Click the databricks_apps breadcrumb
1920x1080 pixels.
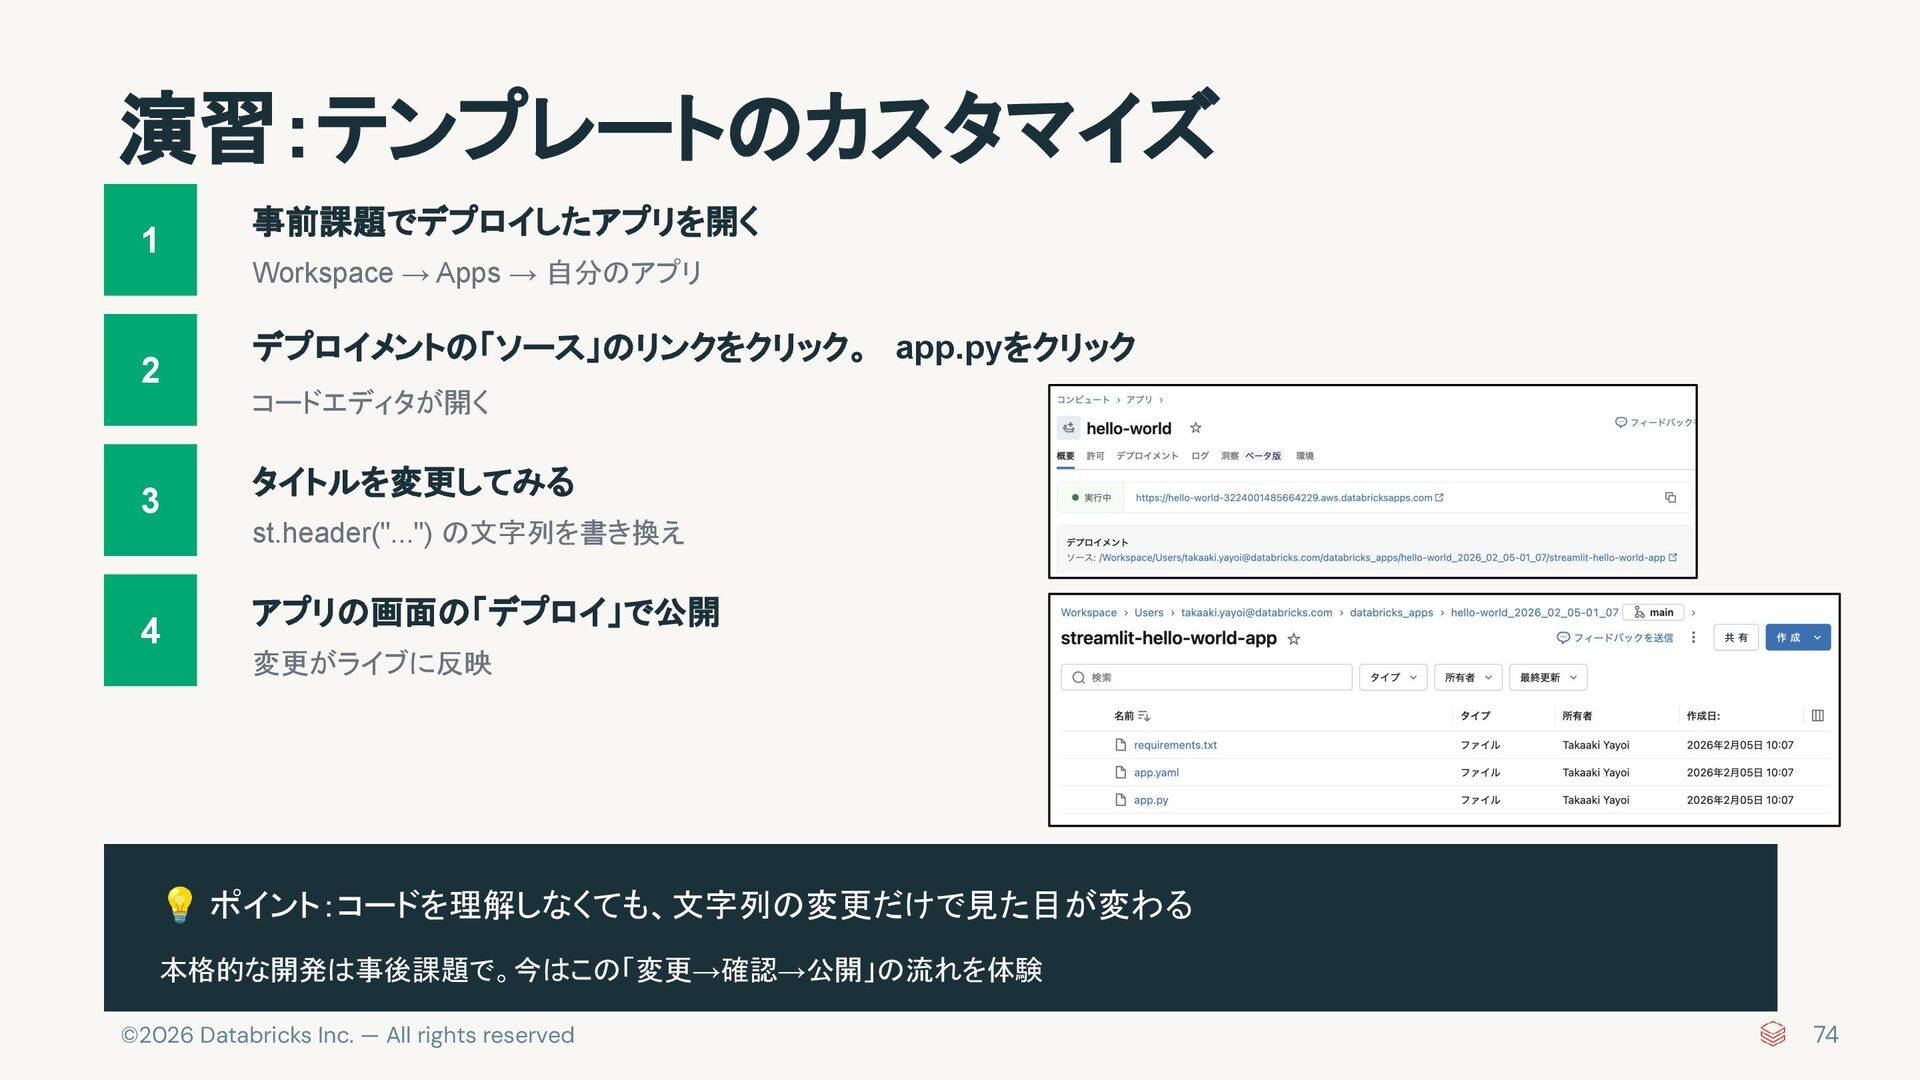1391,613
